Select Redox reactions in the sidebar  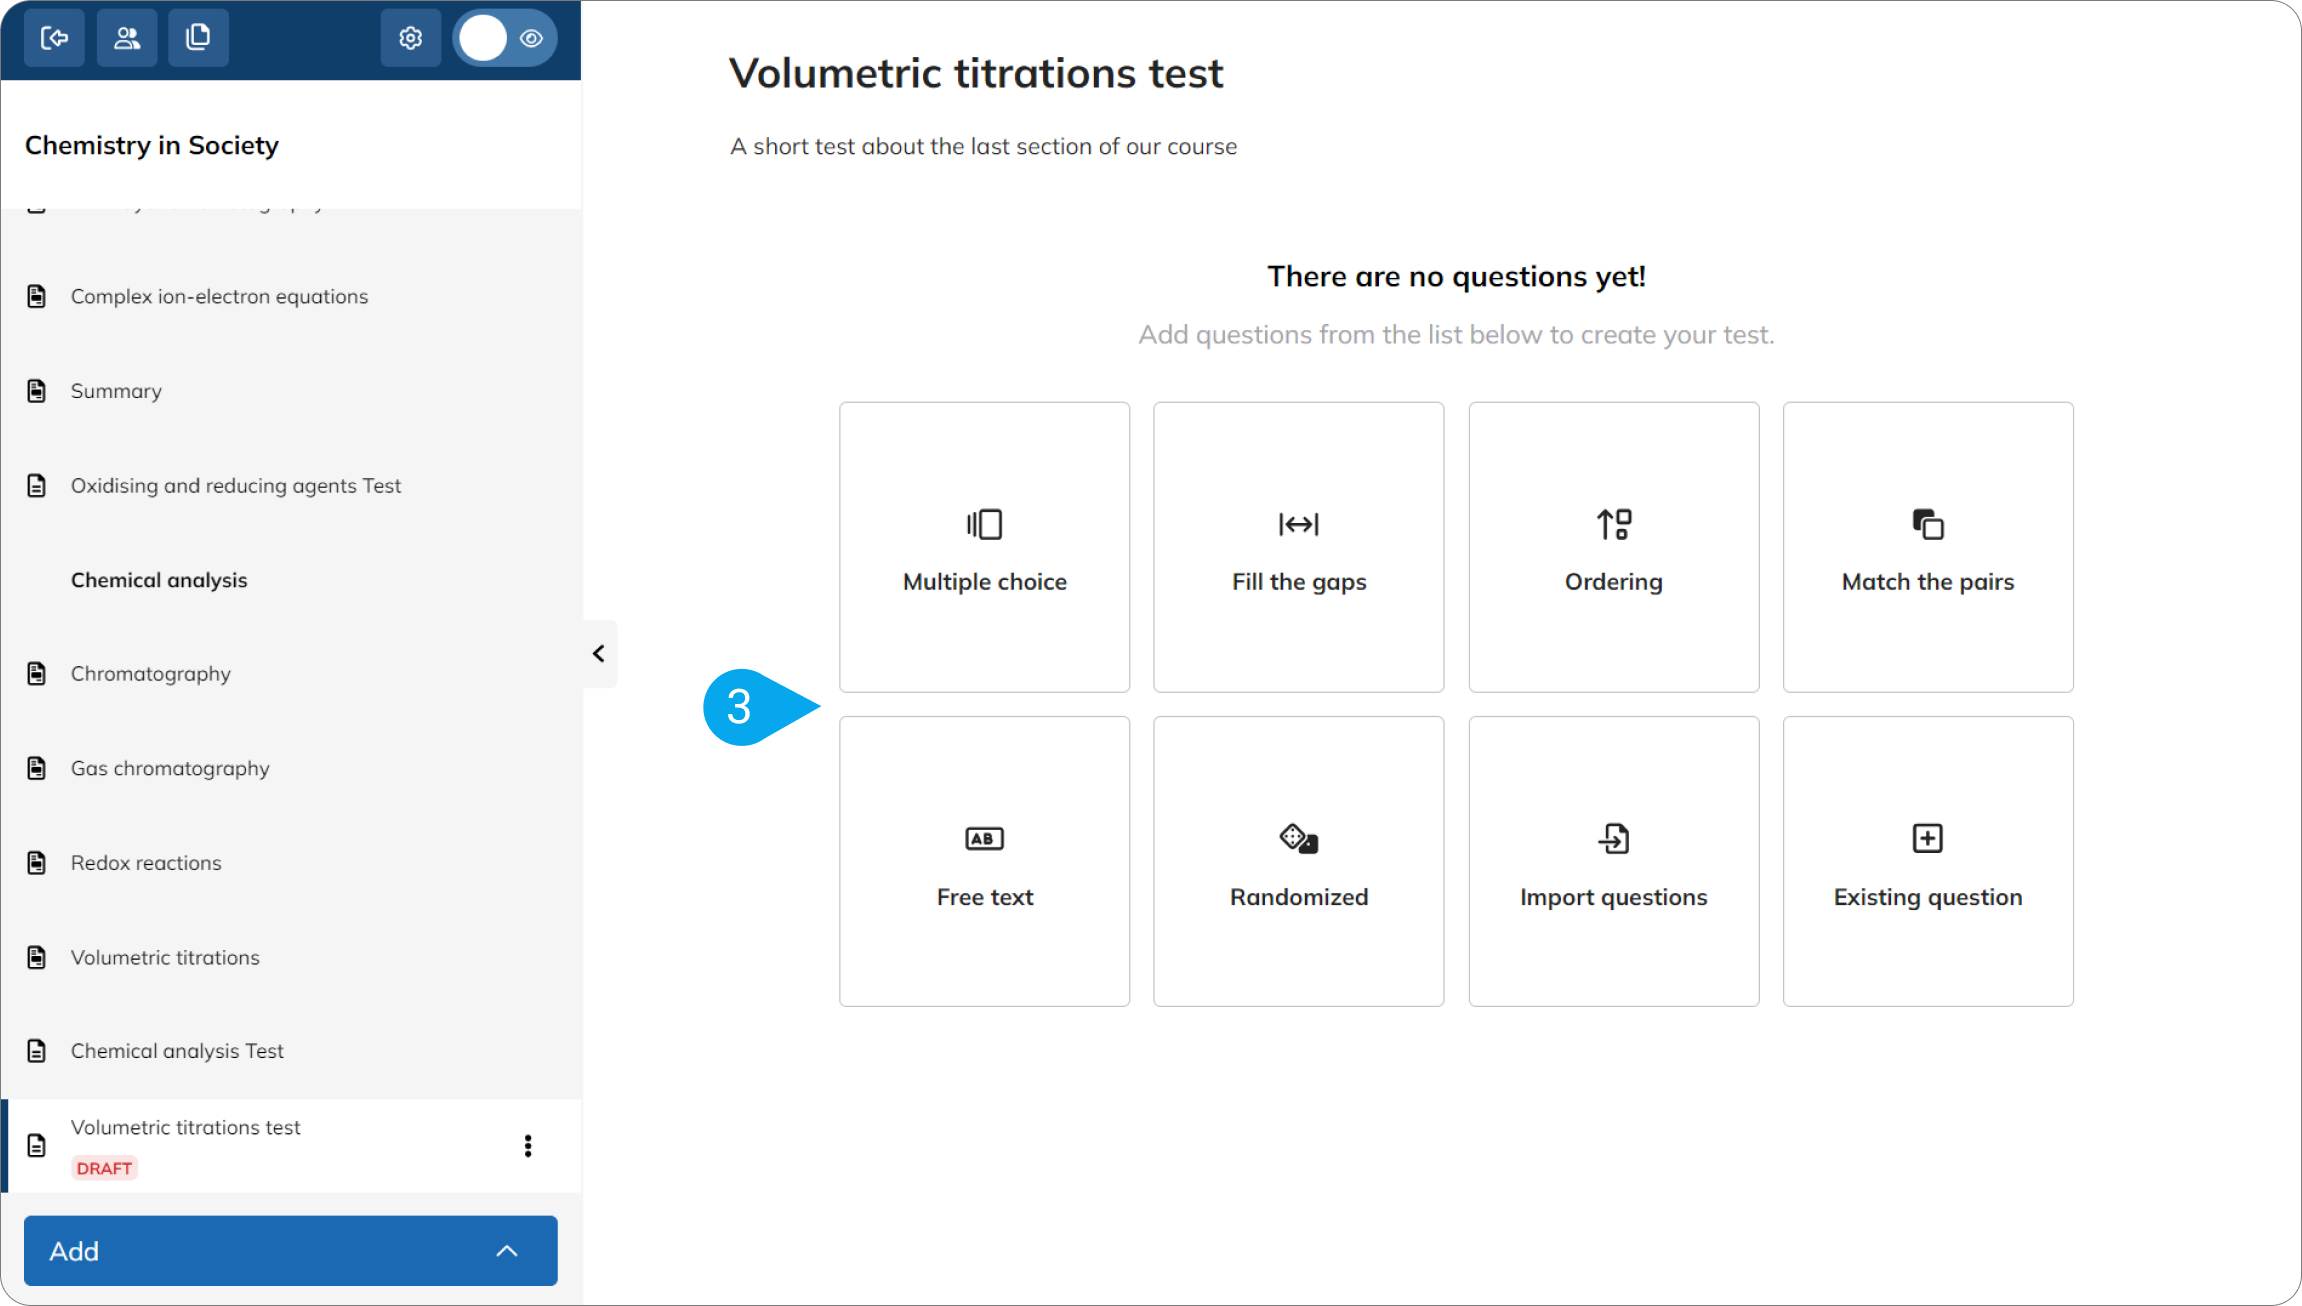pyautogui.click(x=146, y=862)
